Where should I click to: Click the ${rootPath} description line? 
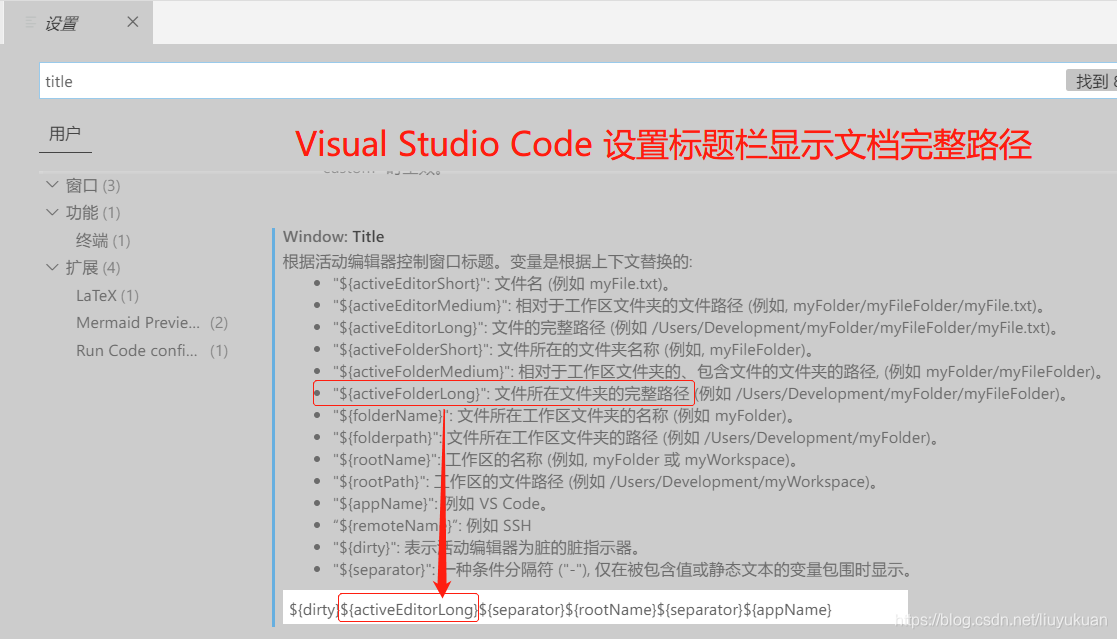point(606,482)
